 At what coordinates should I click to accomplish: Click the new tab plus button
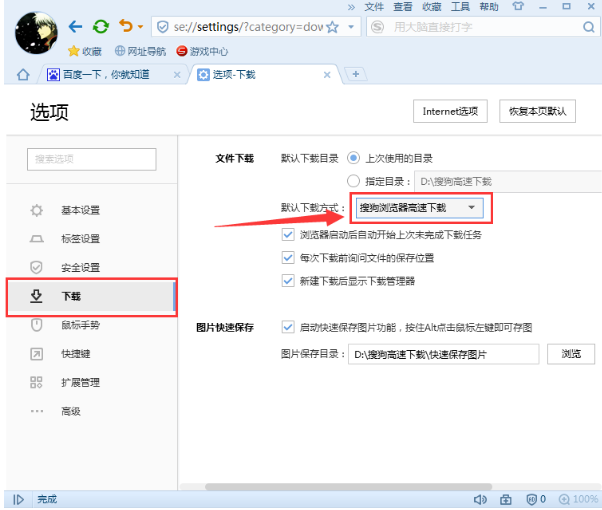356,74
